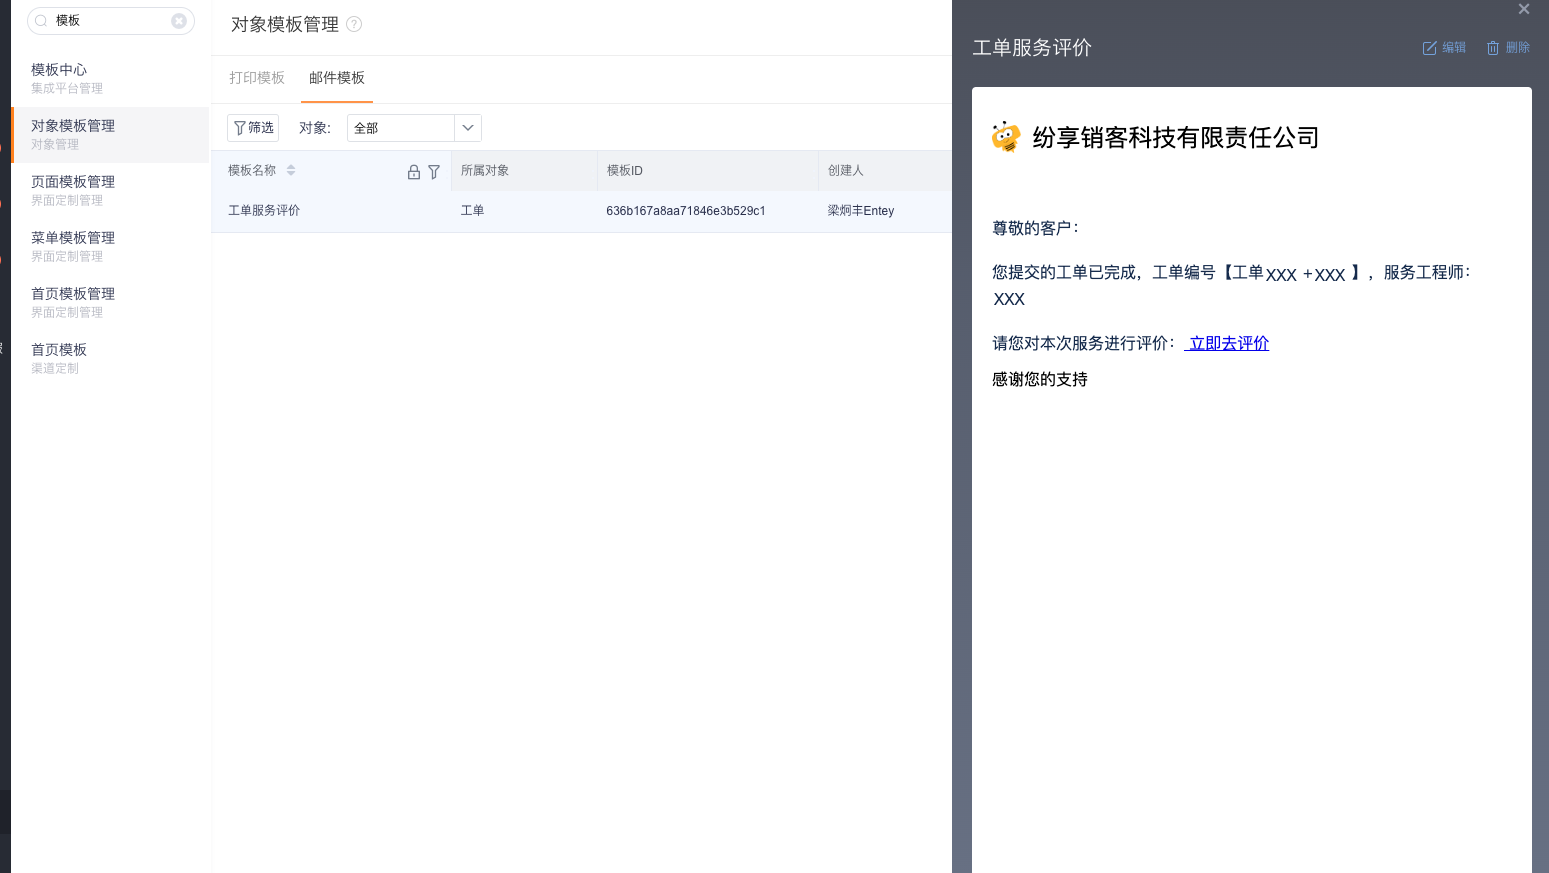Click the search magnifier icon
This screenshot has width=1549, height=873.
(x=41, y=21)
